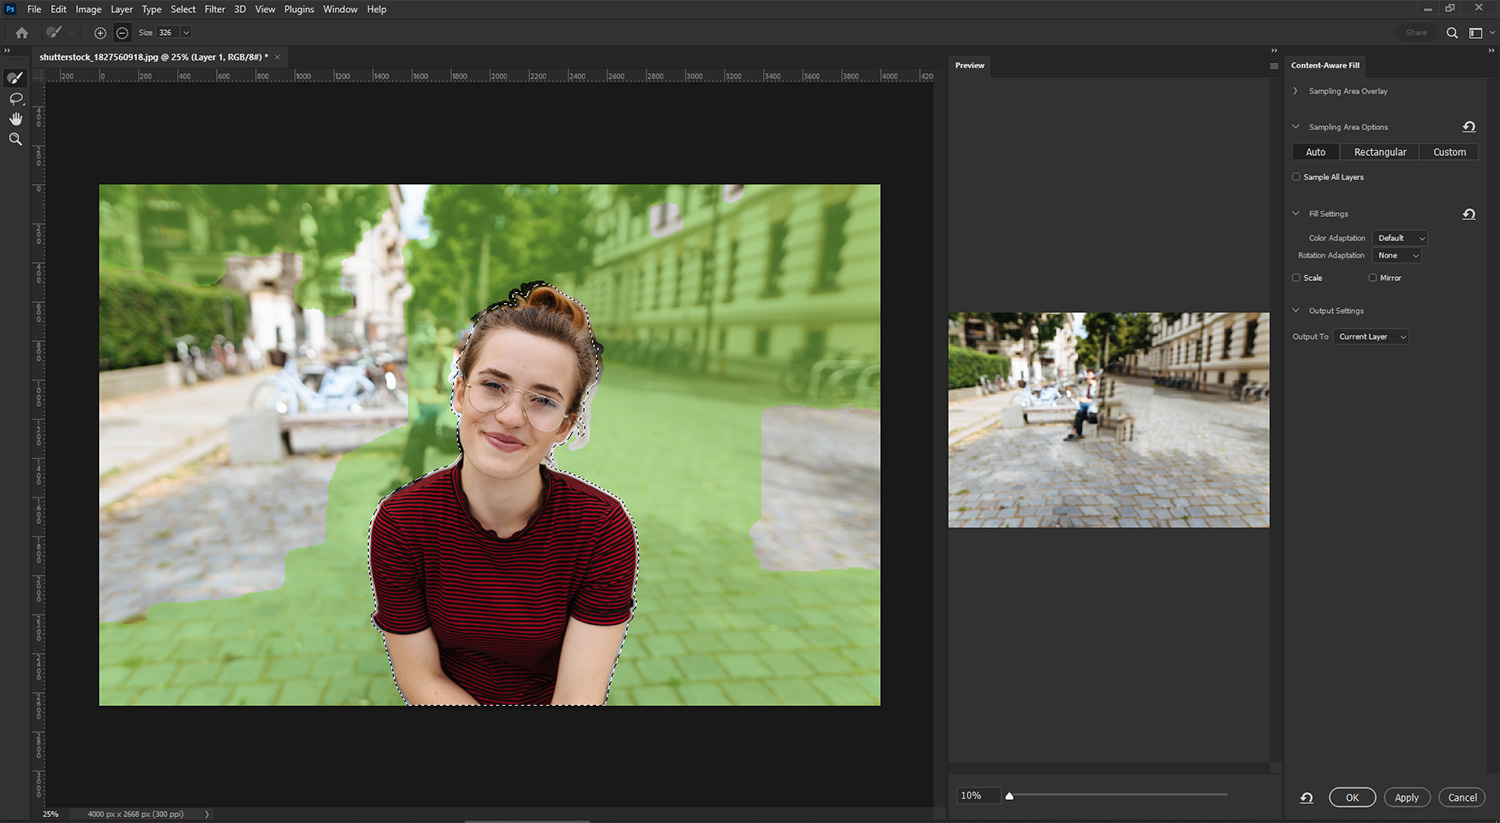1500x823 pixels.
Task: Reset the Fill Settings
Action: point(1469,213)
